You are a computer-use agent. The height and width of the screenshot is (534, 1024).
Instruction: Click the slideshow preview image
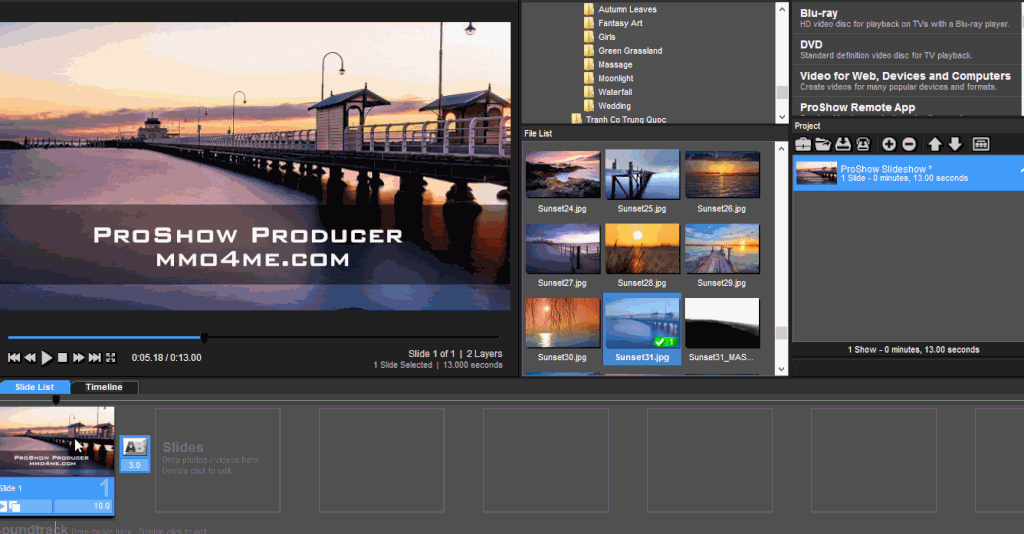[255, 166]
